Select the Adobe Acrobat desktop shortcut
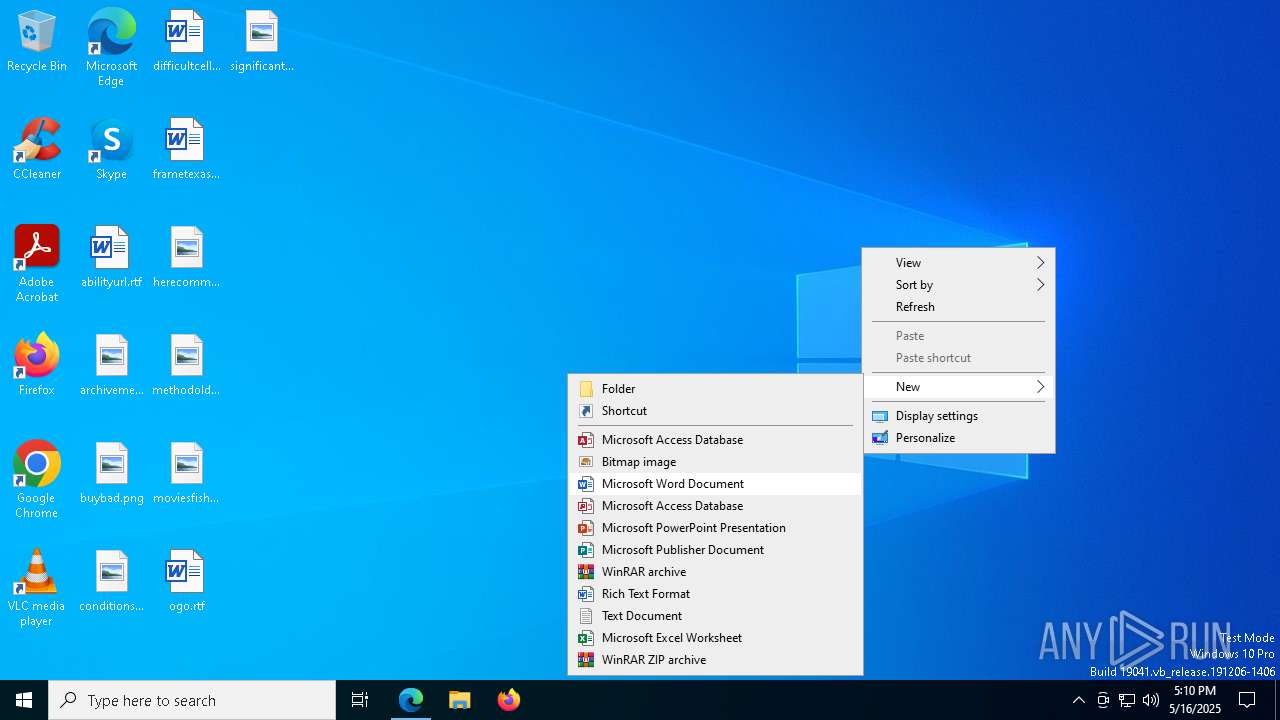Viewport: 1280px width, 720px height. (x=37, y=264)
